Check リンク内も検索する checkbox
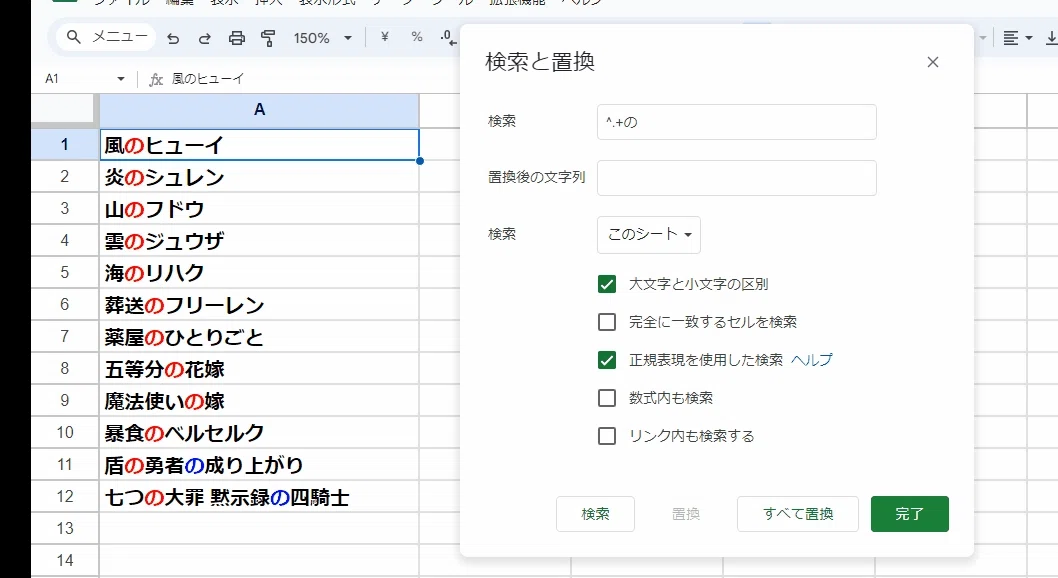The image size is (1058, 578). [x=607, y=436]
